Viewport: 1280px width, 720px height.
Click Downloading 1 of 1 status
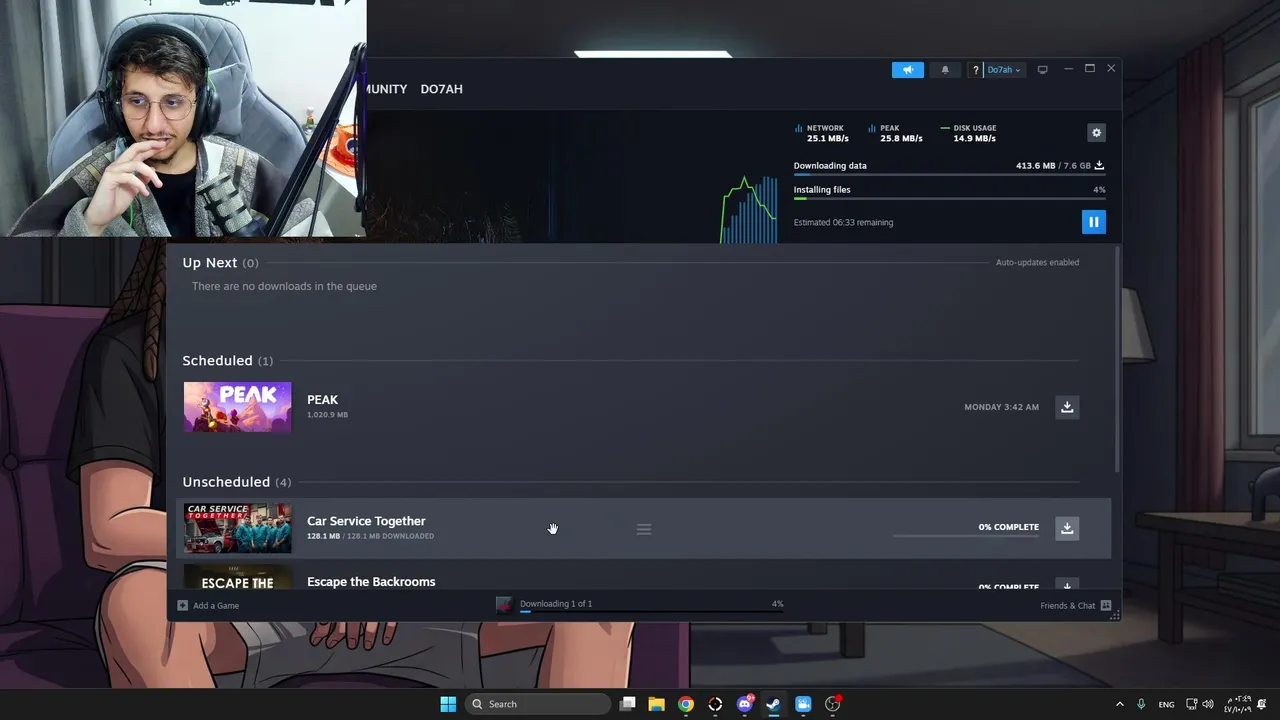(x=556, y=604)
